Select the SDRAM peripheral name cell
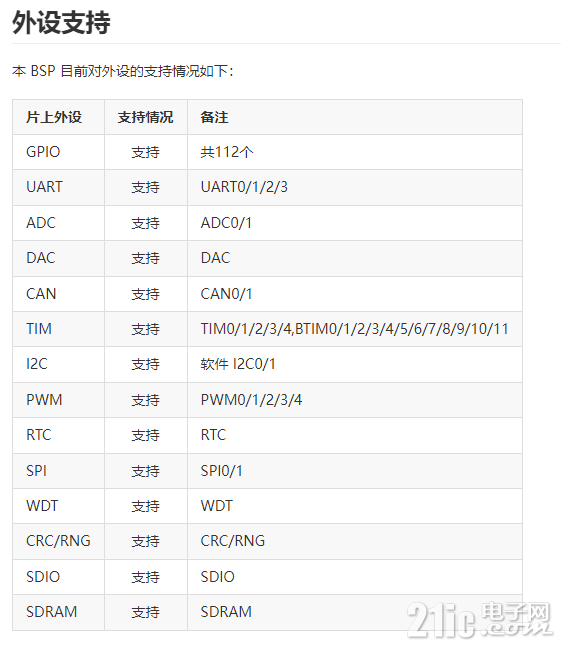Screen dimensions: 561x645 (x=58, y=612)
